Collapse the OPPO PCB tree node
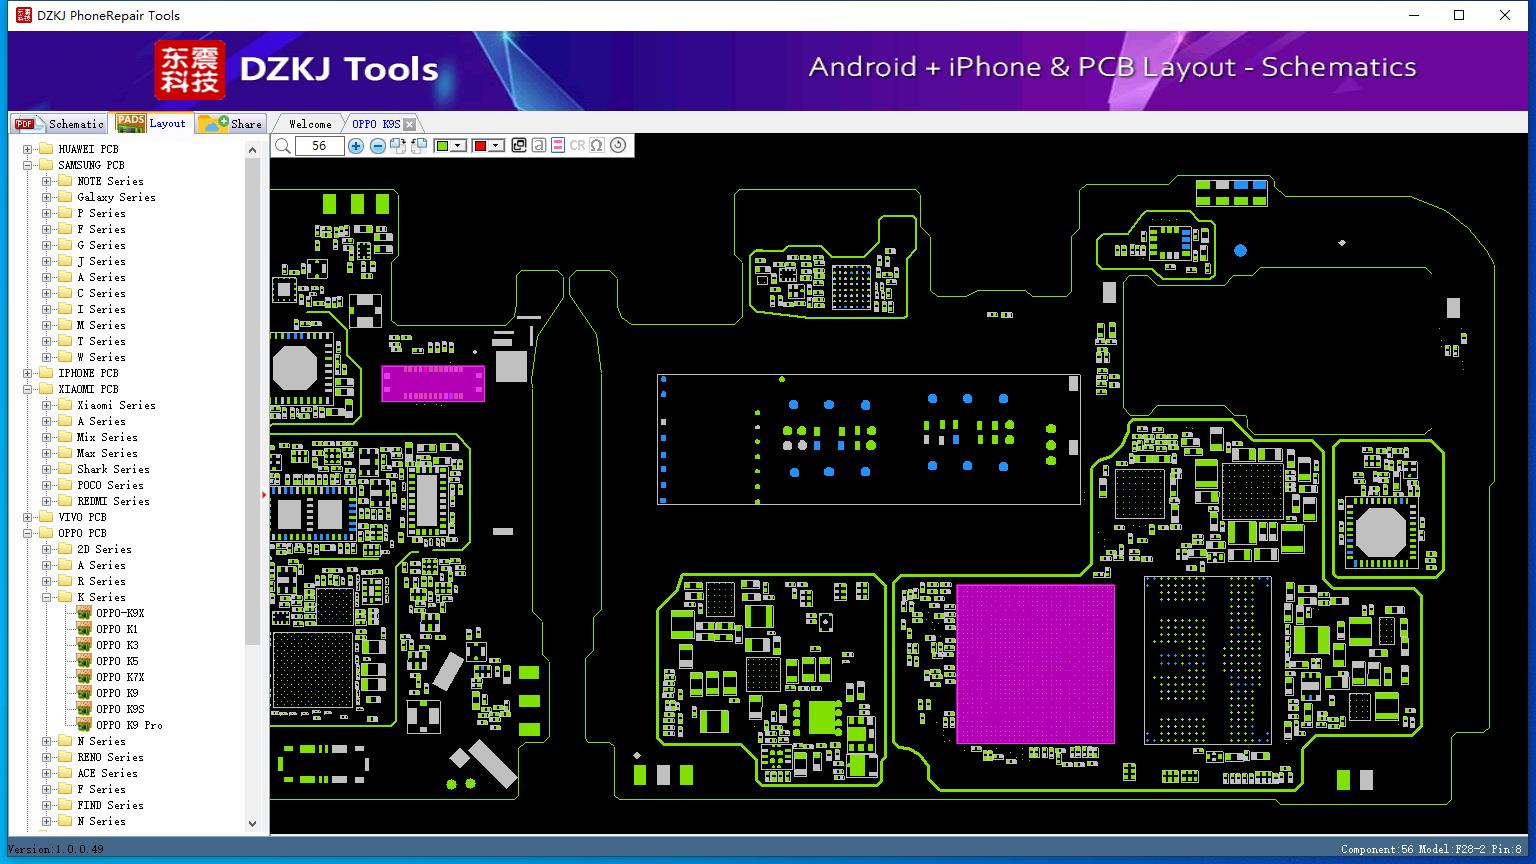The height and width of the screenshot is (864, 1536). 28,533
